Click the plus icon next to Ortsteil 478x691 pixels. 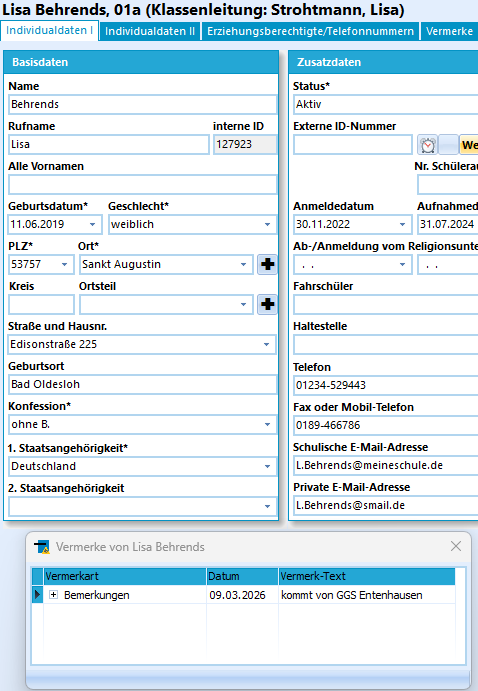(267, 305)
